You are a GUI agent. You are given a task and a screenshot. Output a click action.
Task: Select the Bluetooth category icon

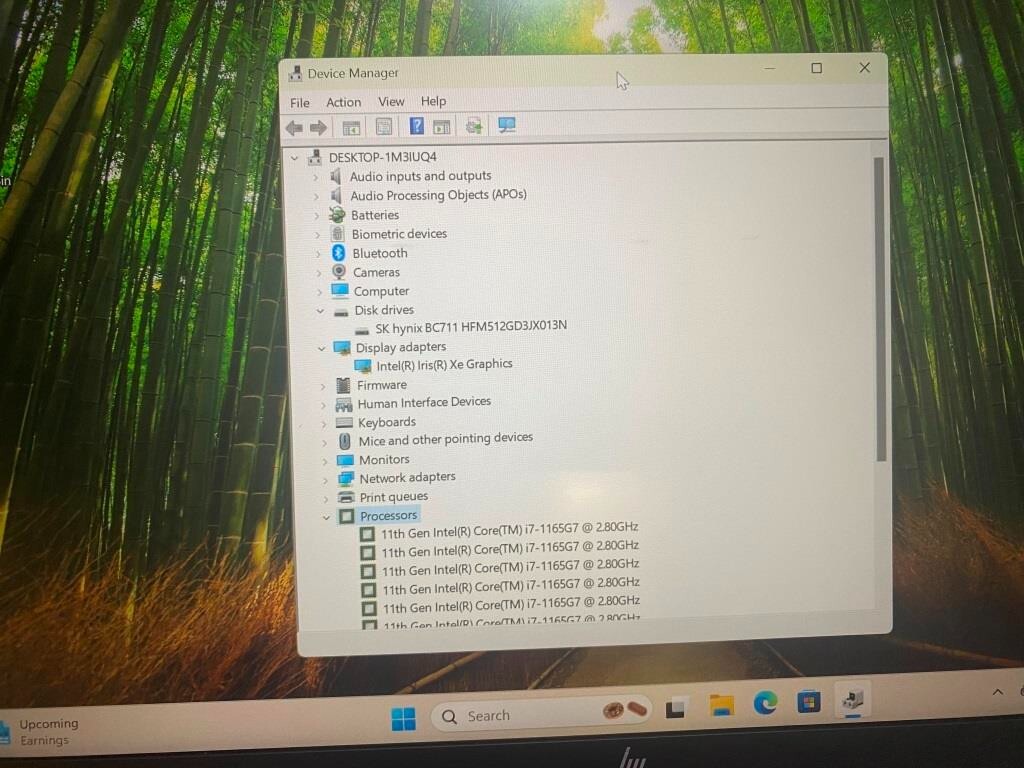point(338,253)
